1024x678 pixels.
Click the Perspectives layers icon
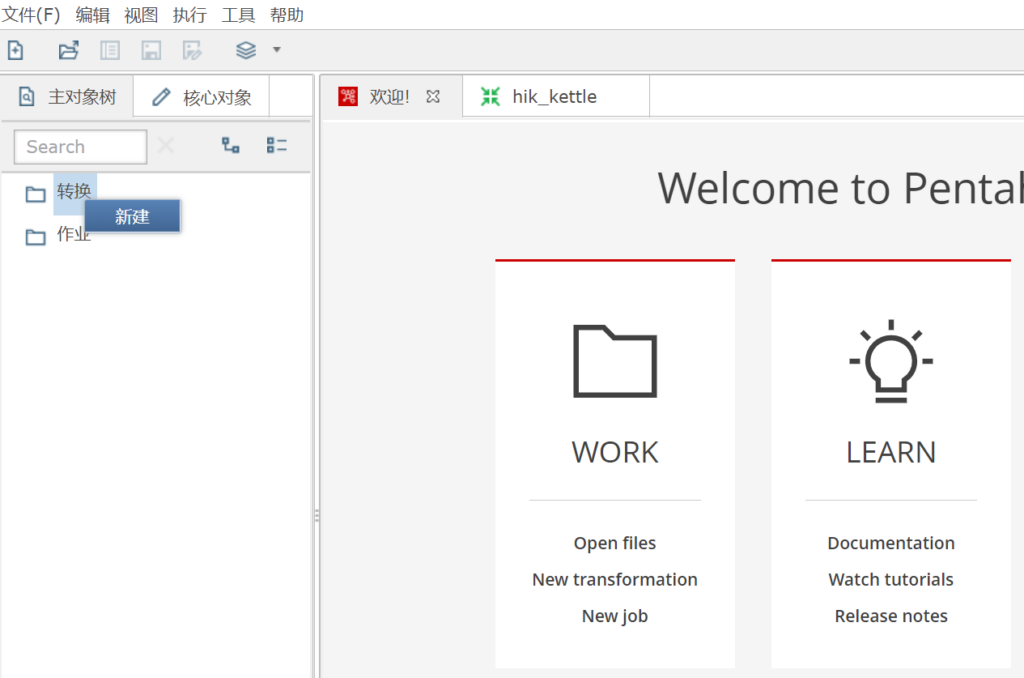pos(246,50)
